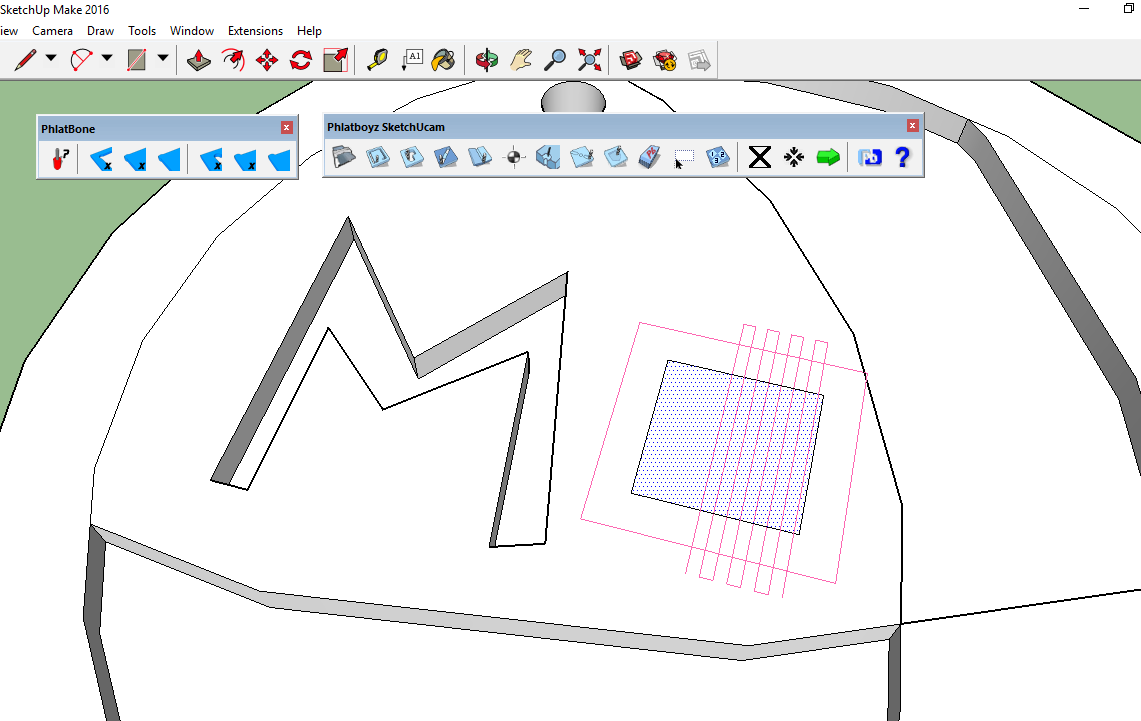1141x721 pixels.
Task: Click the green arrow generate G-code button
Action: (x=827, y=157)
